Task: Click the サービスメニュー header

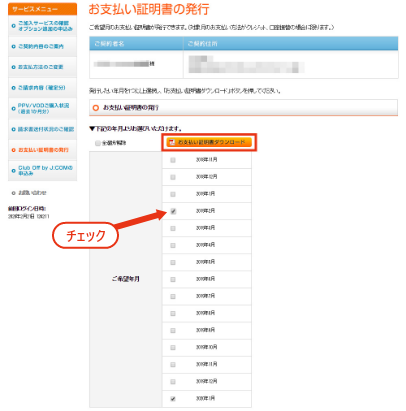Action: point(42,9)
